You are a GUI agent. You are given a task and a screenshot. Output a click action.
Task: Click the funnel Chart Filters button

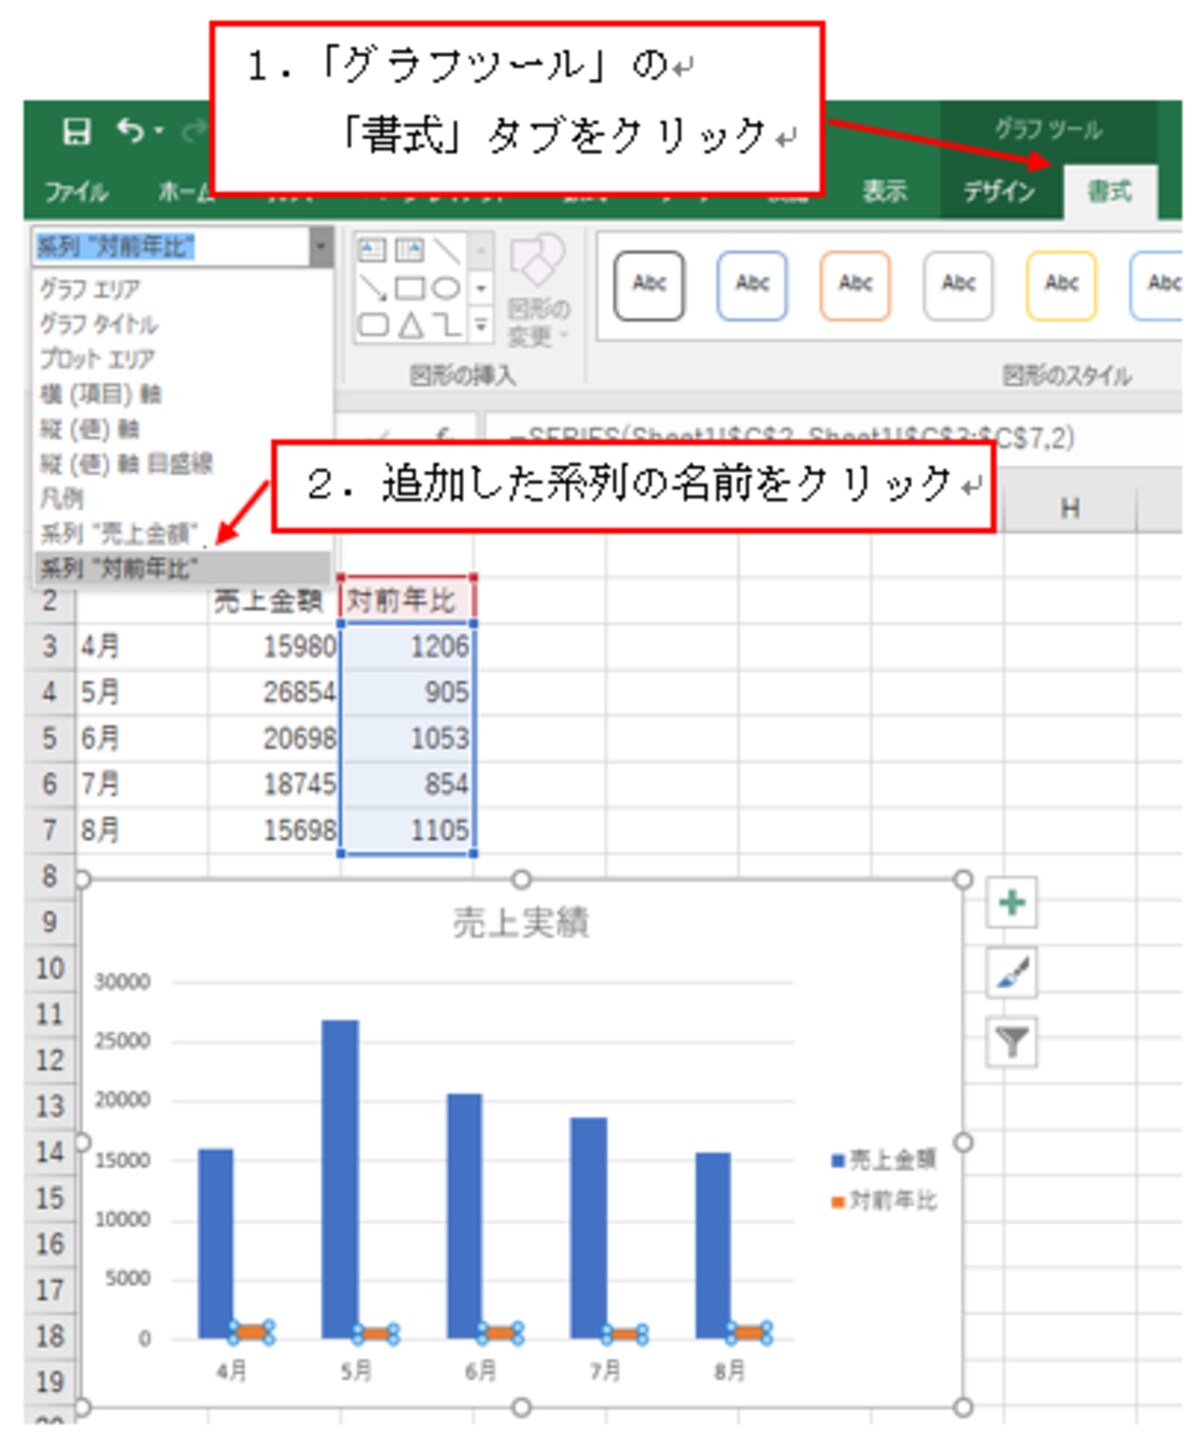point(1011,1042)
